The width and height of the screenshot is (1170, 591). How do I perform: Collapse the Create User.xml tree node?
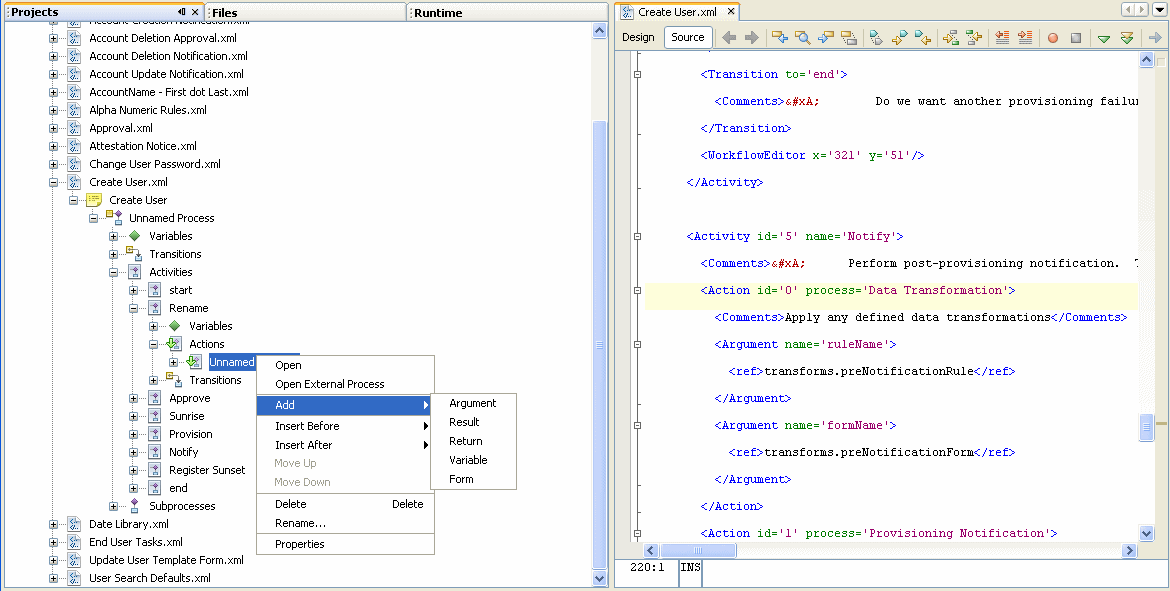click(x=54, y=182)
